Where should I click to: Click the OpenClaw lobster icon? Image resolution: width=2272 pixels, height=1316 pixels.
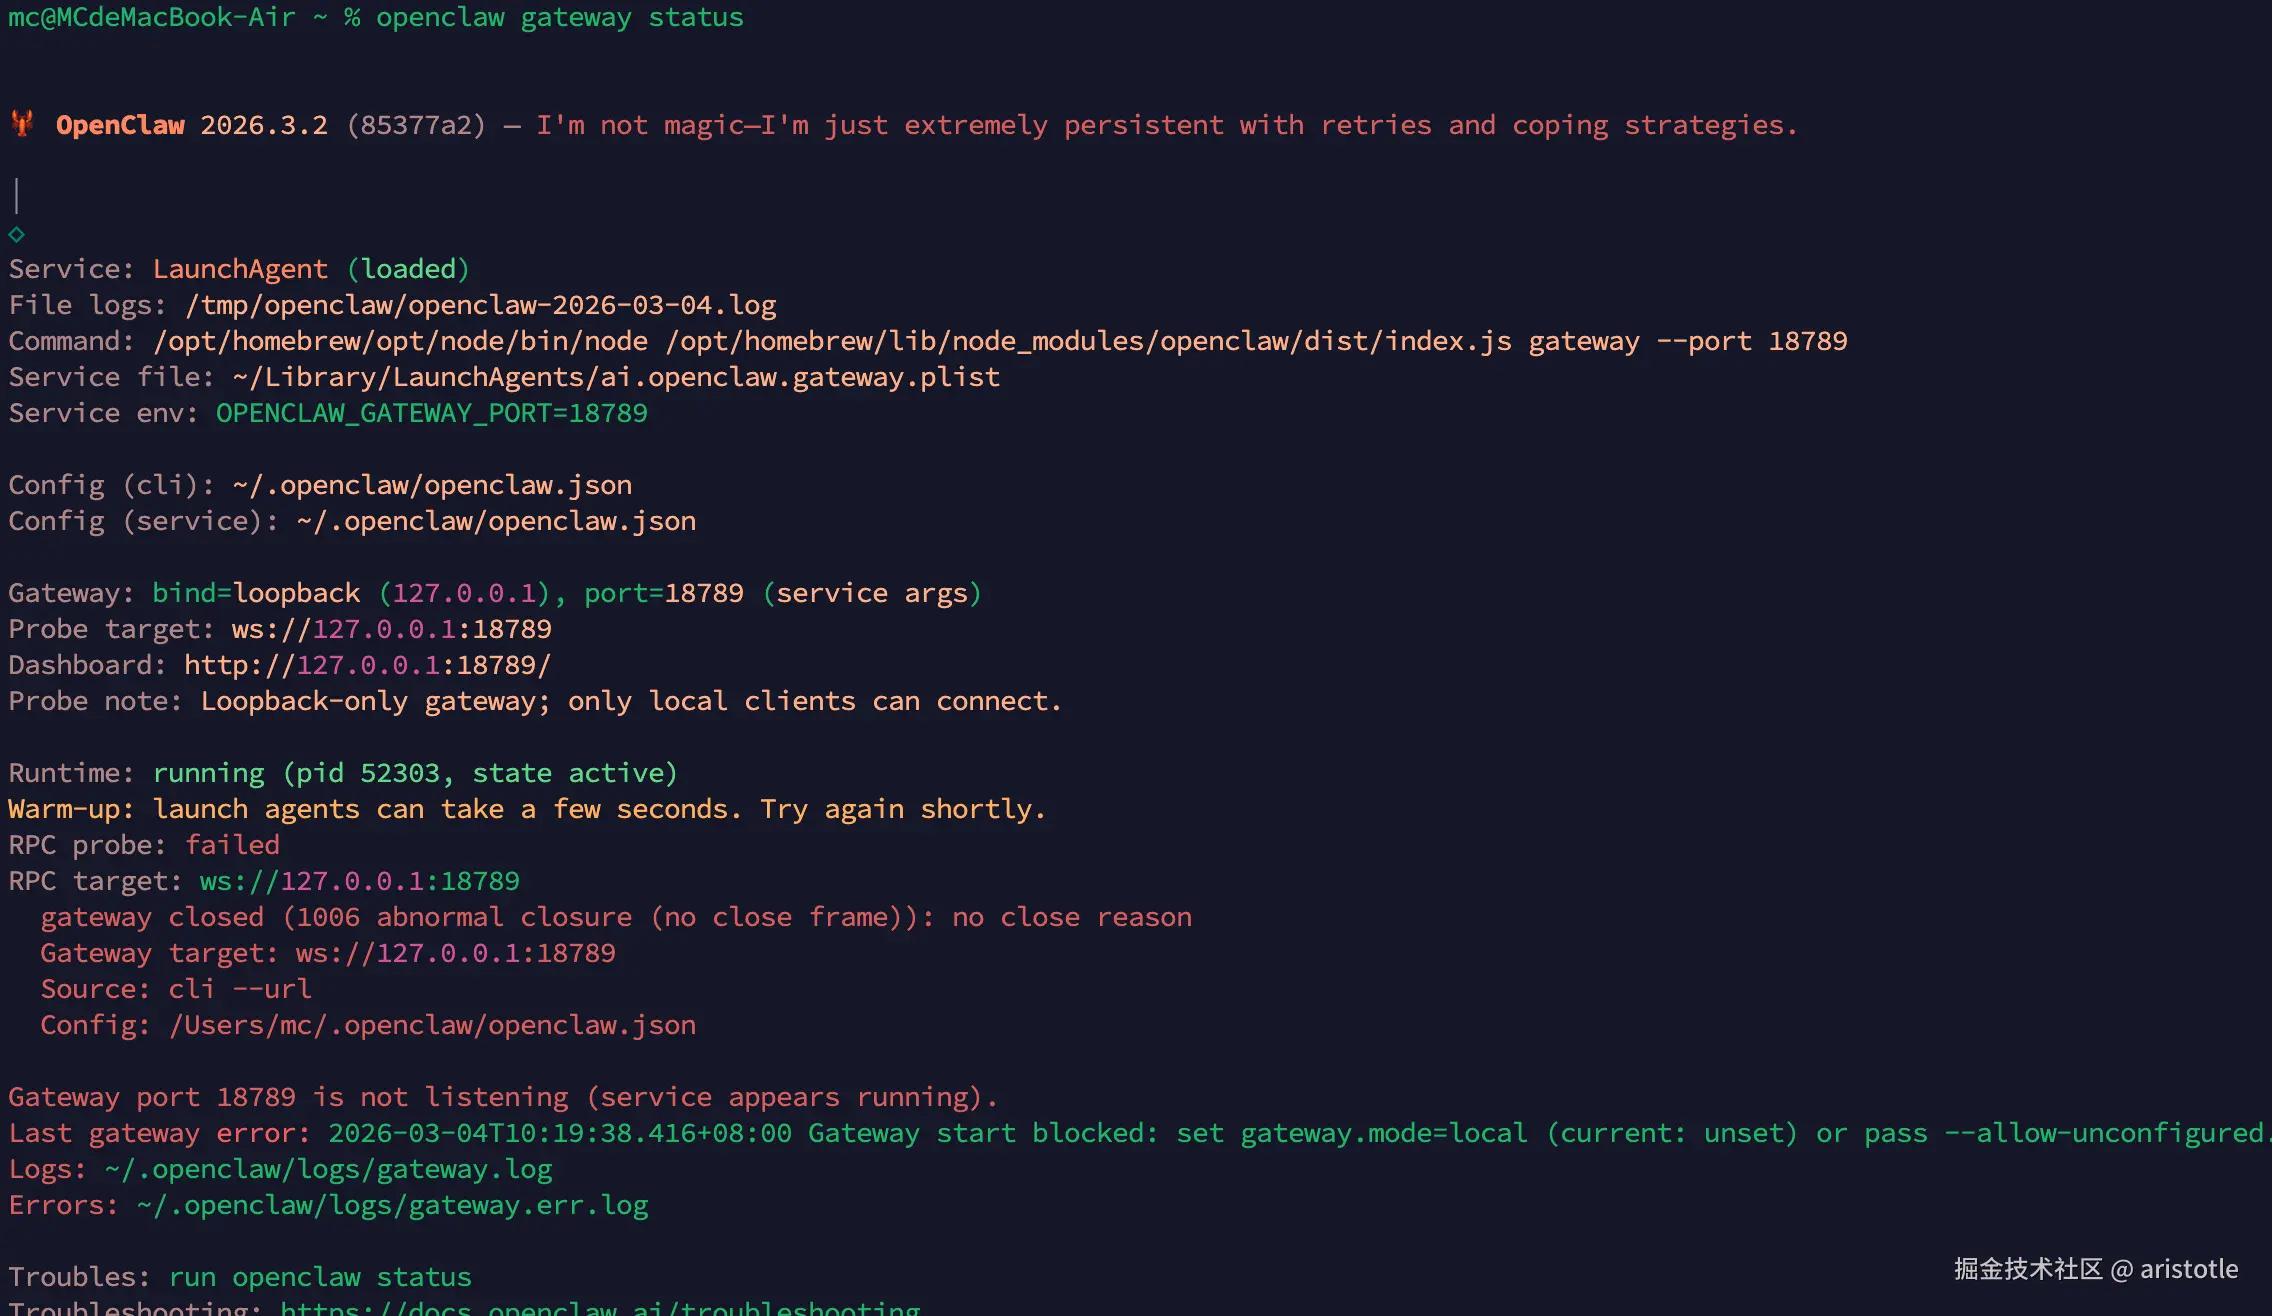coord(22,124)
